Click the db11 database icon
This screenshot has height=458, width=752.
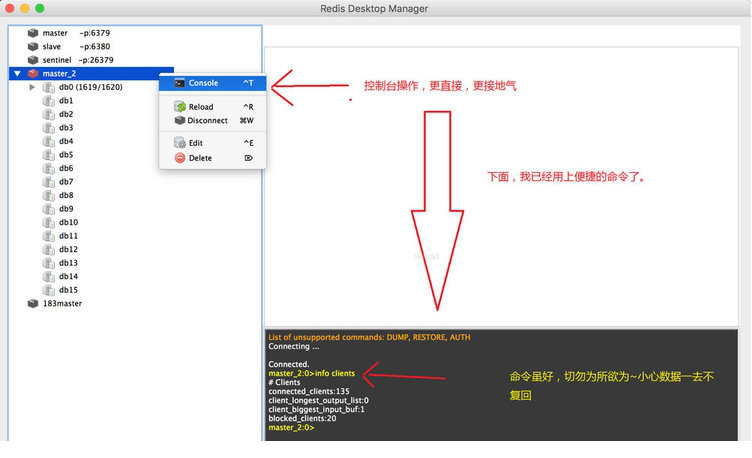click(48, 236)
